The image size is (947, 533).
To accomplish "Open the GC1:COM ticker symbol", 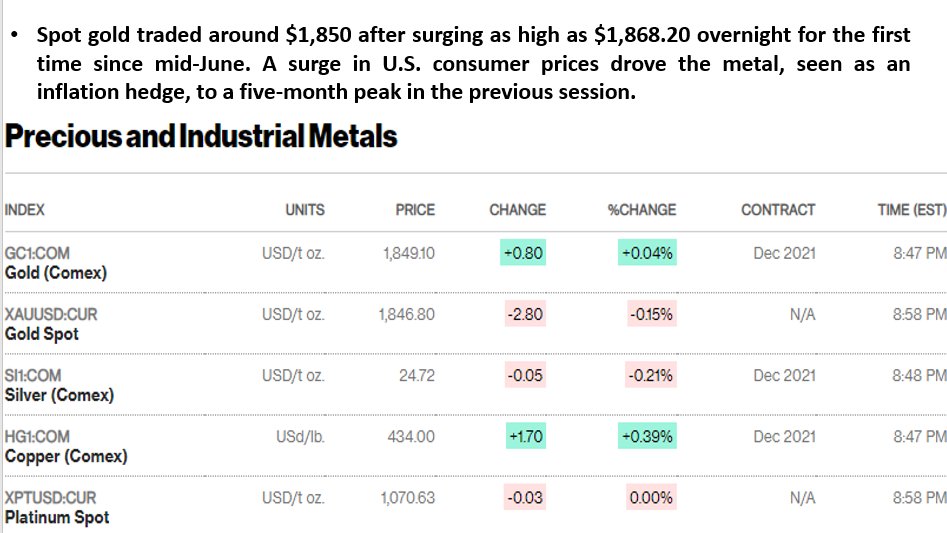I will [x=37, y=253].
